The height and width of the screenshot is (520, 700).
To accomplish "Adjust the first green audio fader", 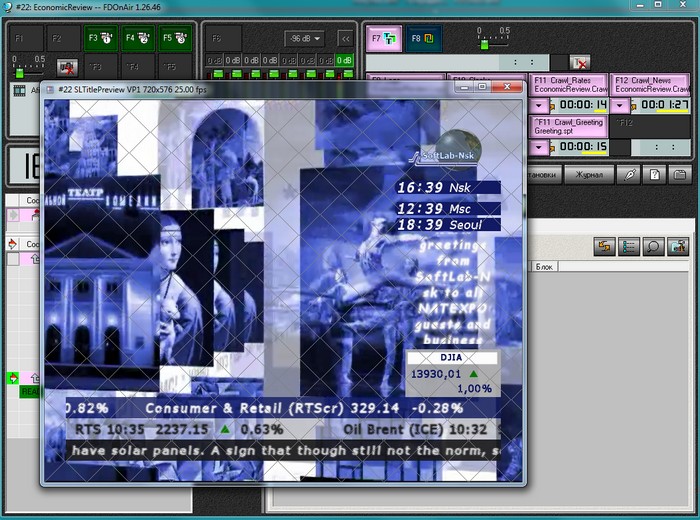I will click(218, 73).
